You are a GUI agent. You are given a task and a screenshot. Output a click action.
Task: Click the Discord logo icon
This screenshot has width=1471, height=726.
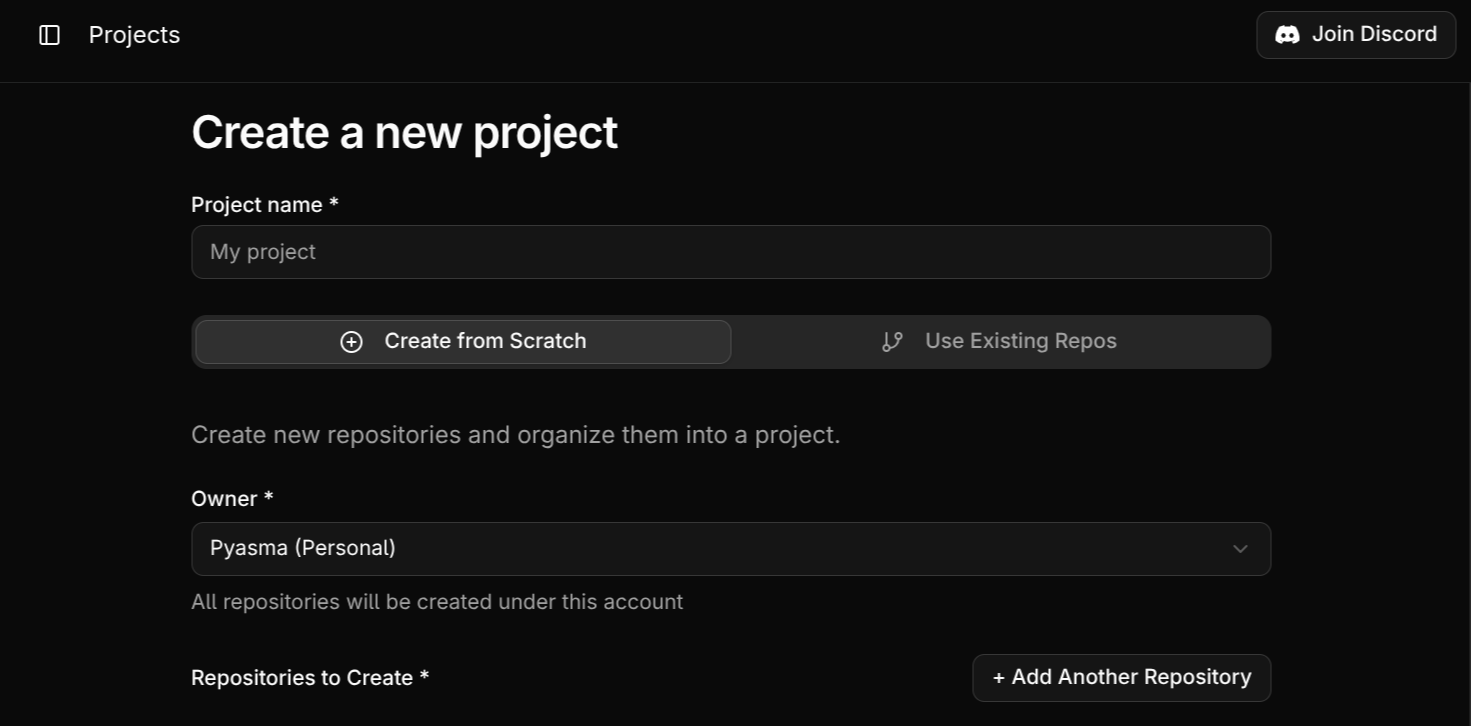coord(1288,34)
